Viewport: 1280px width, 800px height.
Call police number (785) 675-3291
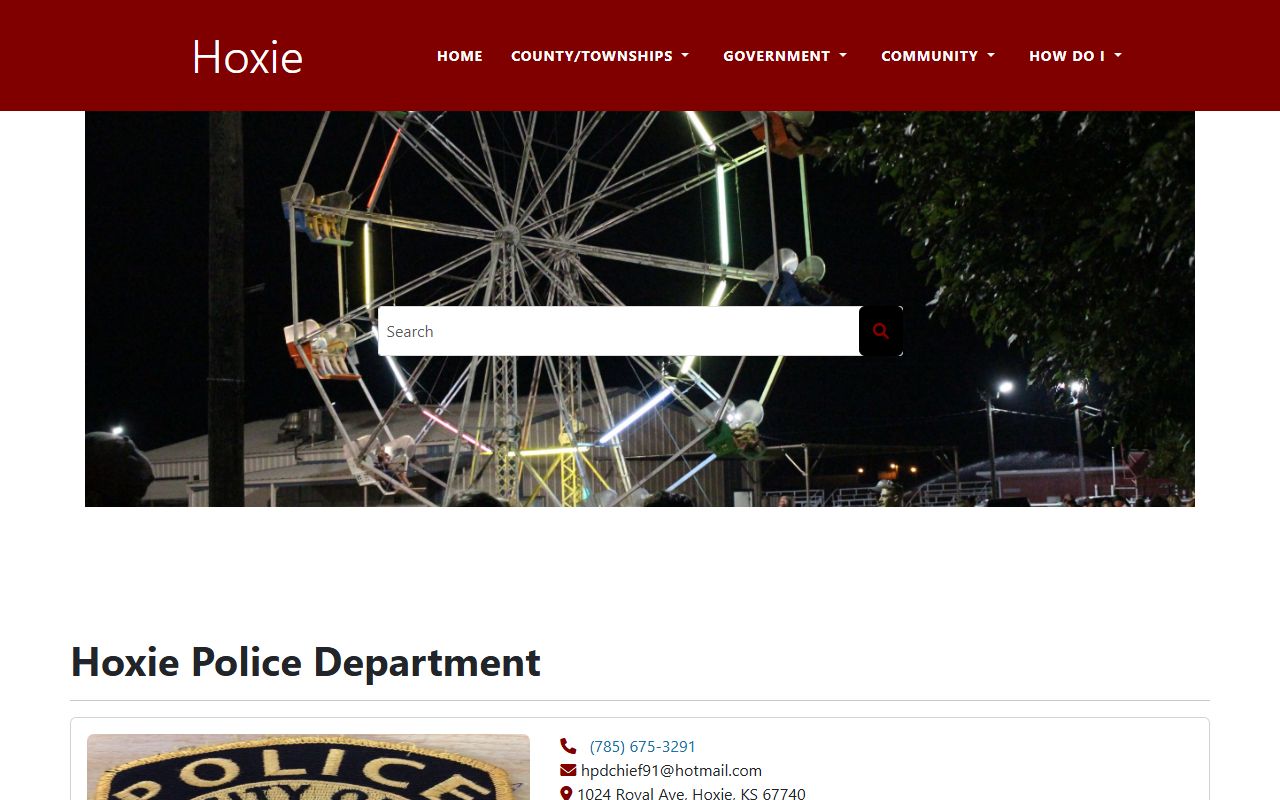click(x=643, y=747)
